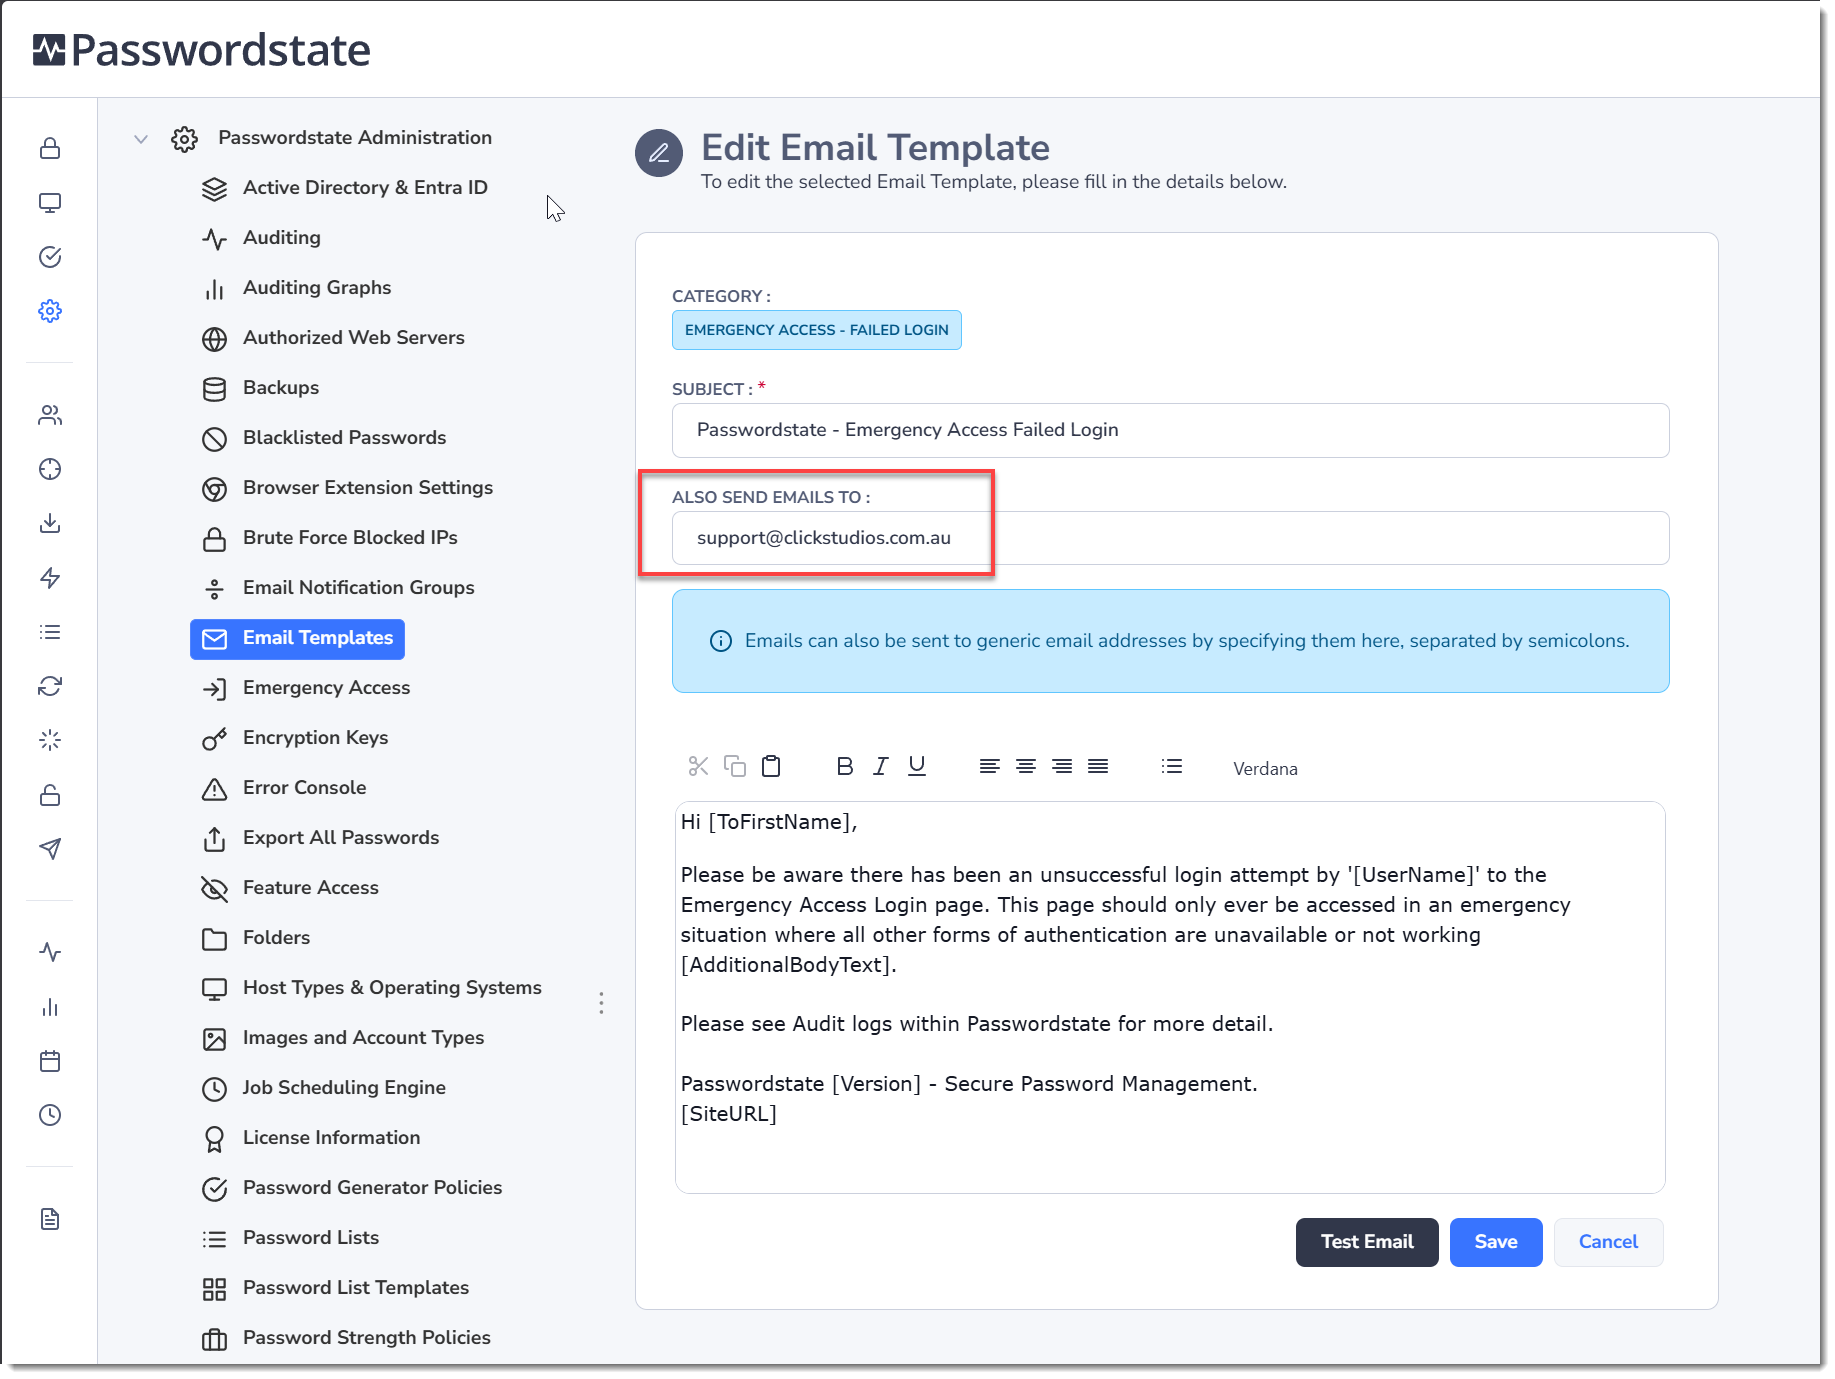Click the list icon in the left rail
The height and width of the screenshot is (1379, 1835).
50,632
